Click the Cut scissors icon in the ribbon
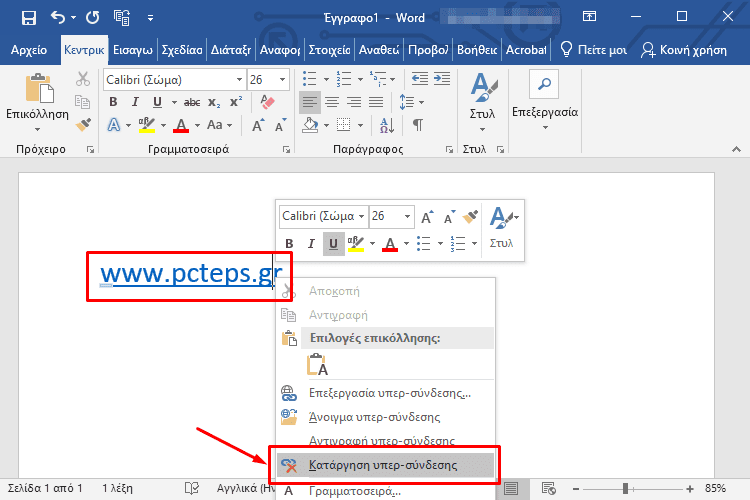Screen dimensions: 750x500 (83, 79)
